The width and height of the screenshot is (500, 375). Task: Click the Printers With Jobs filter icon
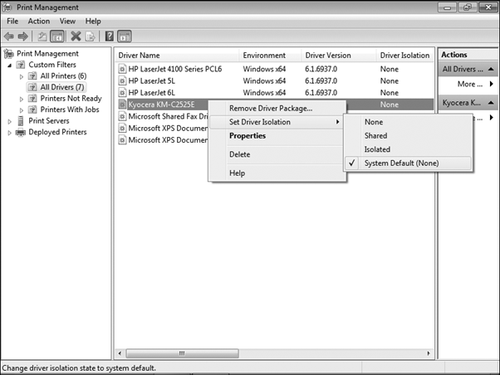pyautogui.click(x=32, y=110)
